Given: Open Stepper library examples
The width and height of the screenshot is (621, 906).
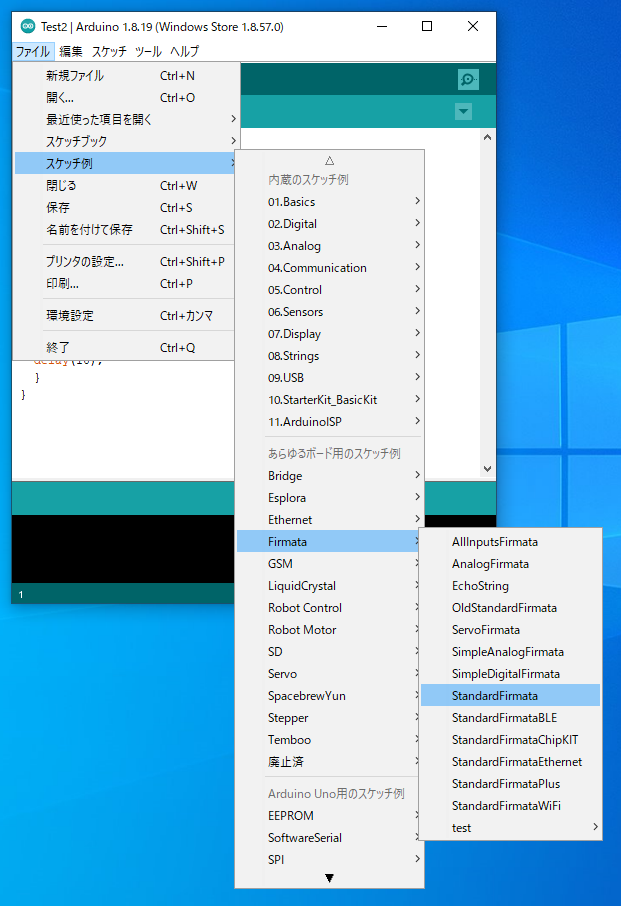Looking at the screenshot, I should click(330, 717).
